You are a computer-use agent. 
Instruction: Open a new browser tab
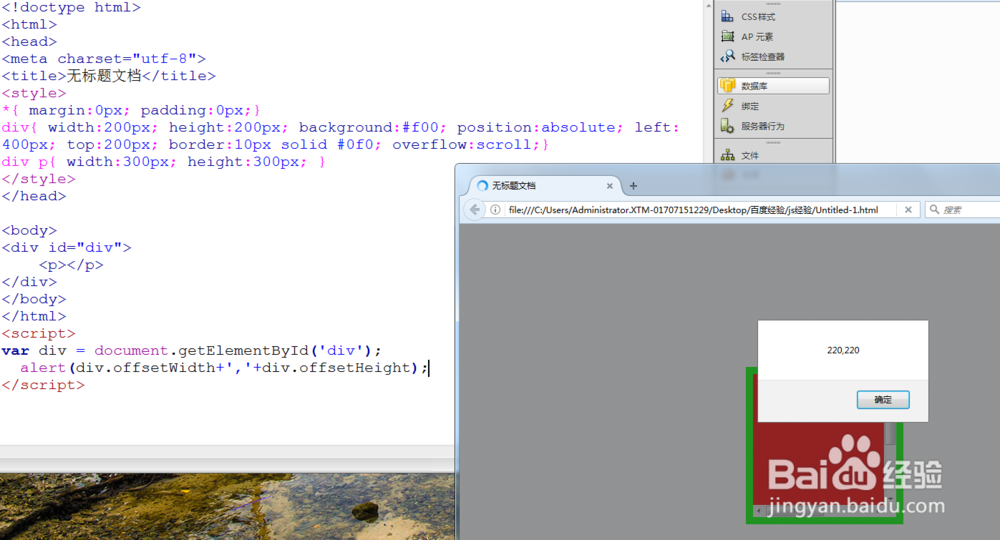(633, 186)
